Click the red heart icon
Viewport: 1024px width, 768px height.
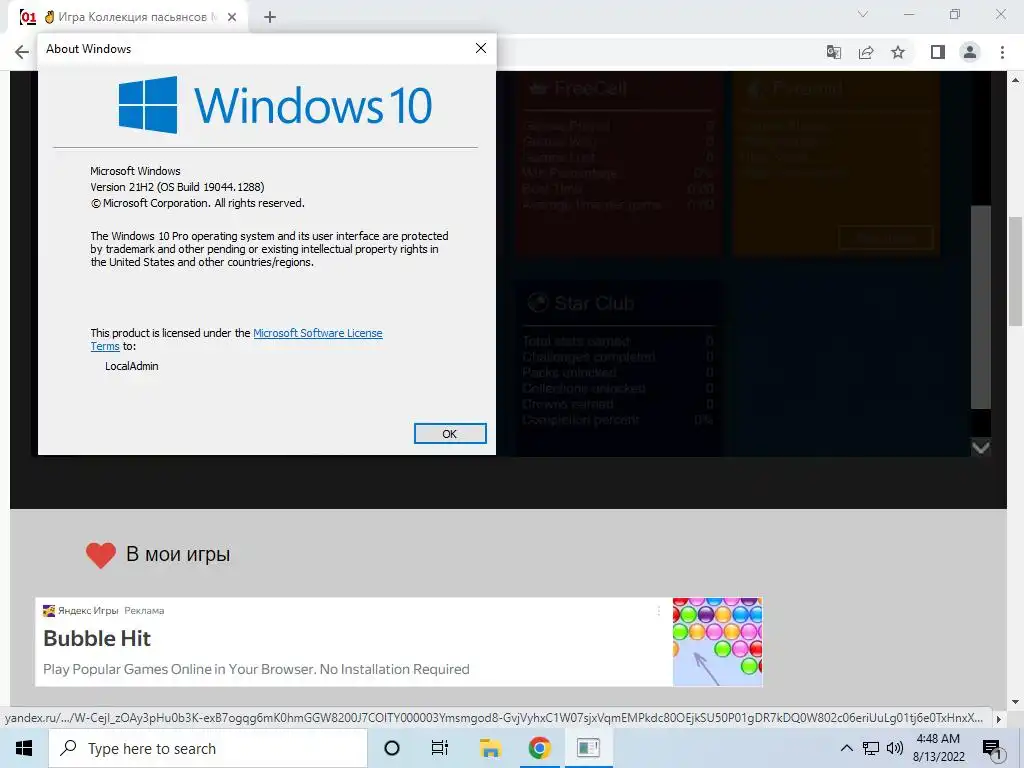click(101, 555)
